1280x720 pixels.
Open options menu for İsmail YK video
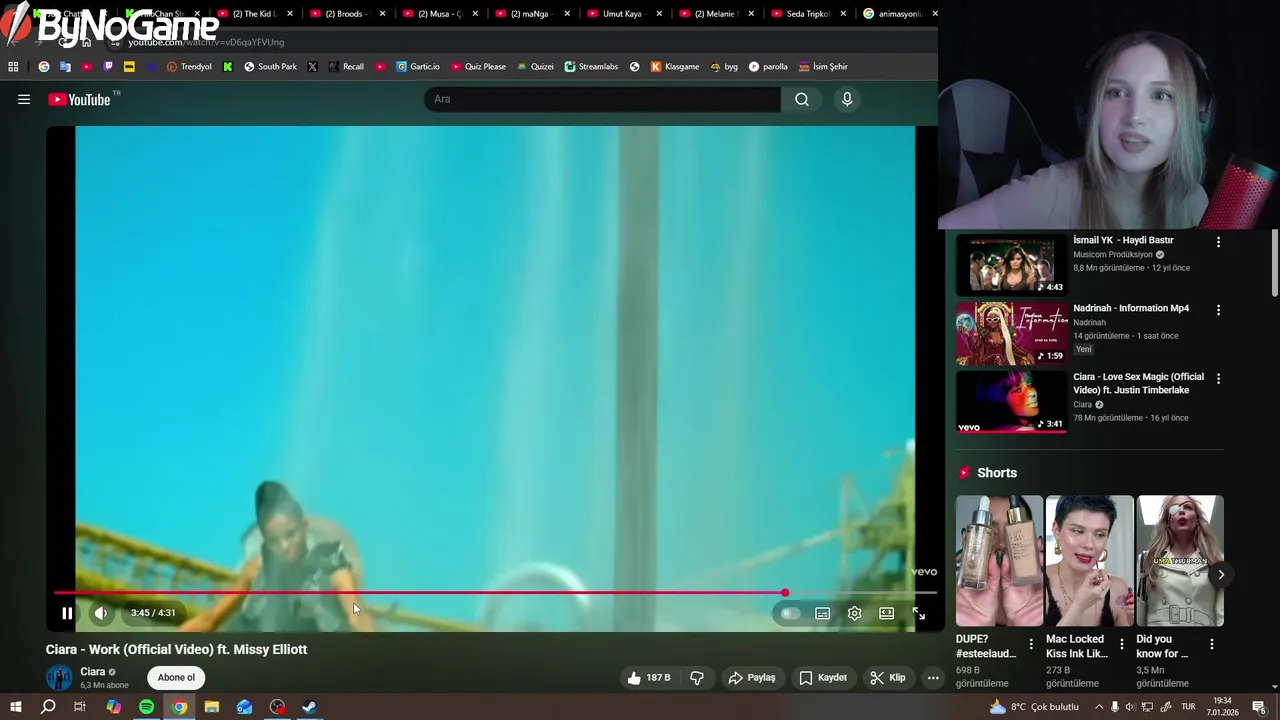coord(1218,242)
